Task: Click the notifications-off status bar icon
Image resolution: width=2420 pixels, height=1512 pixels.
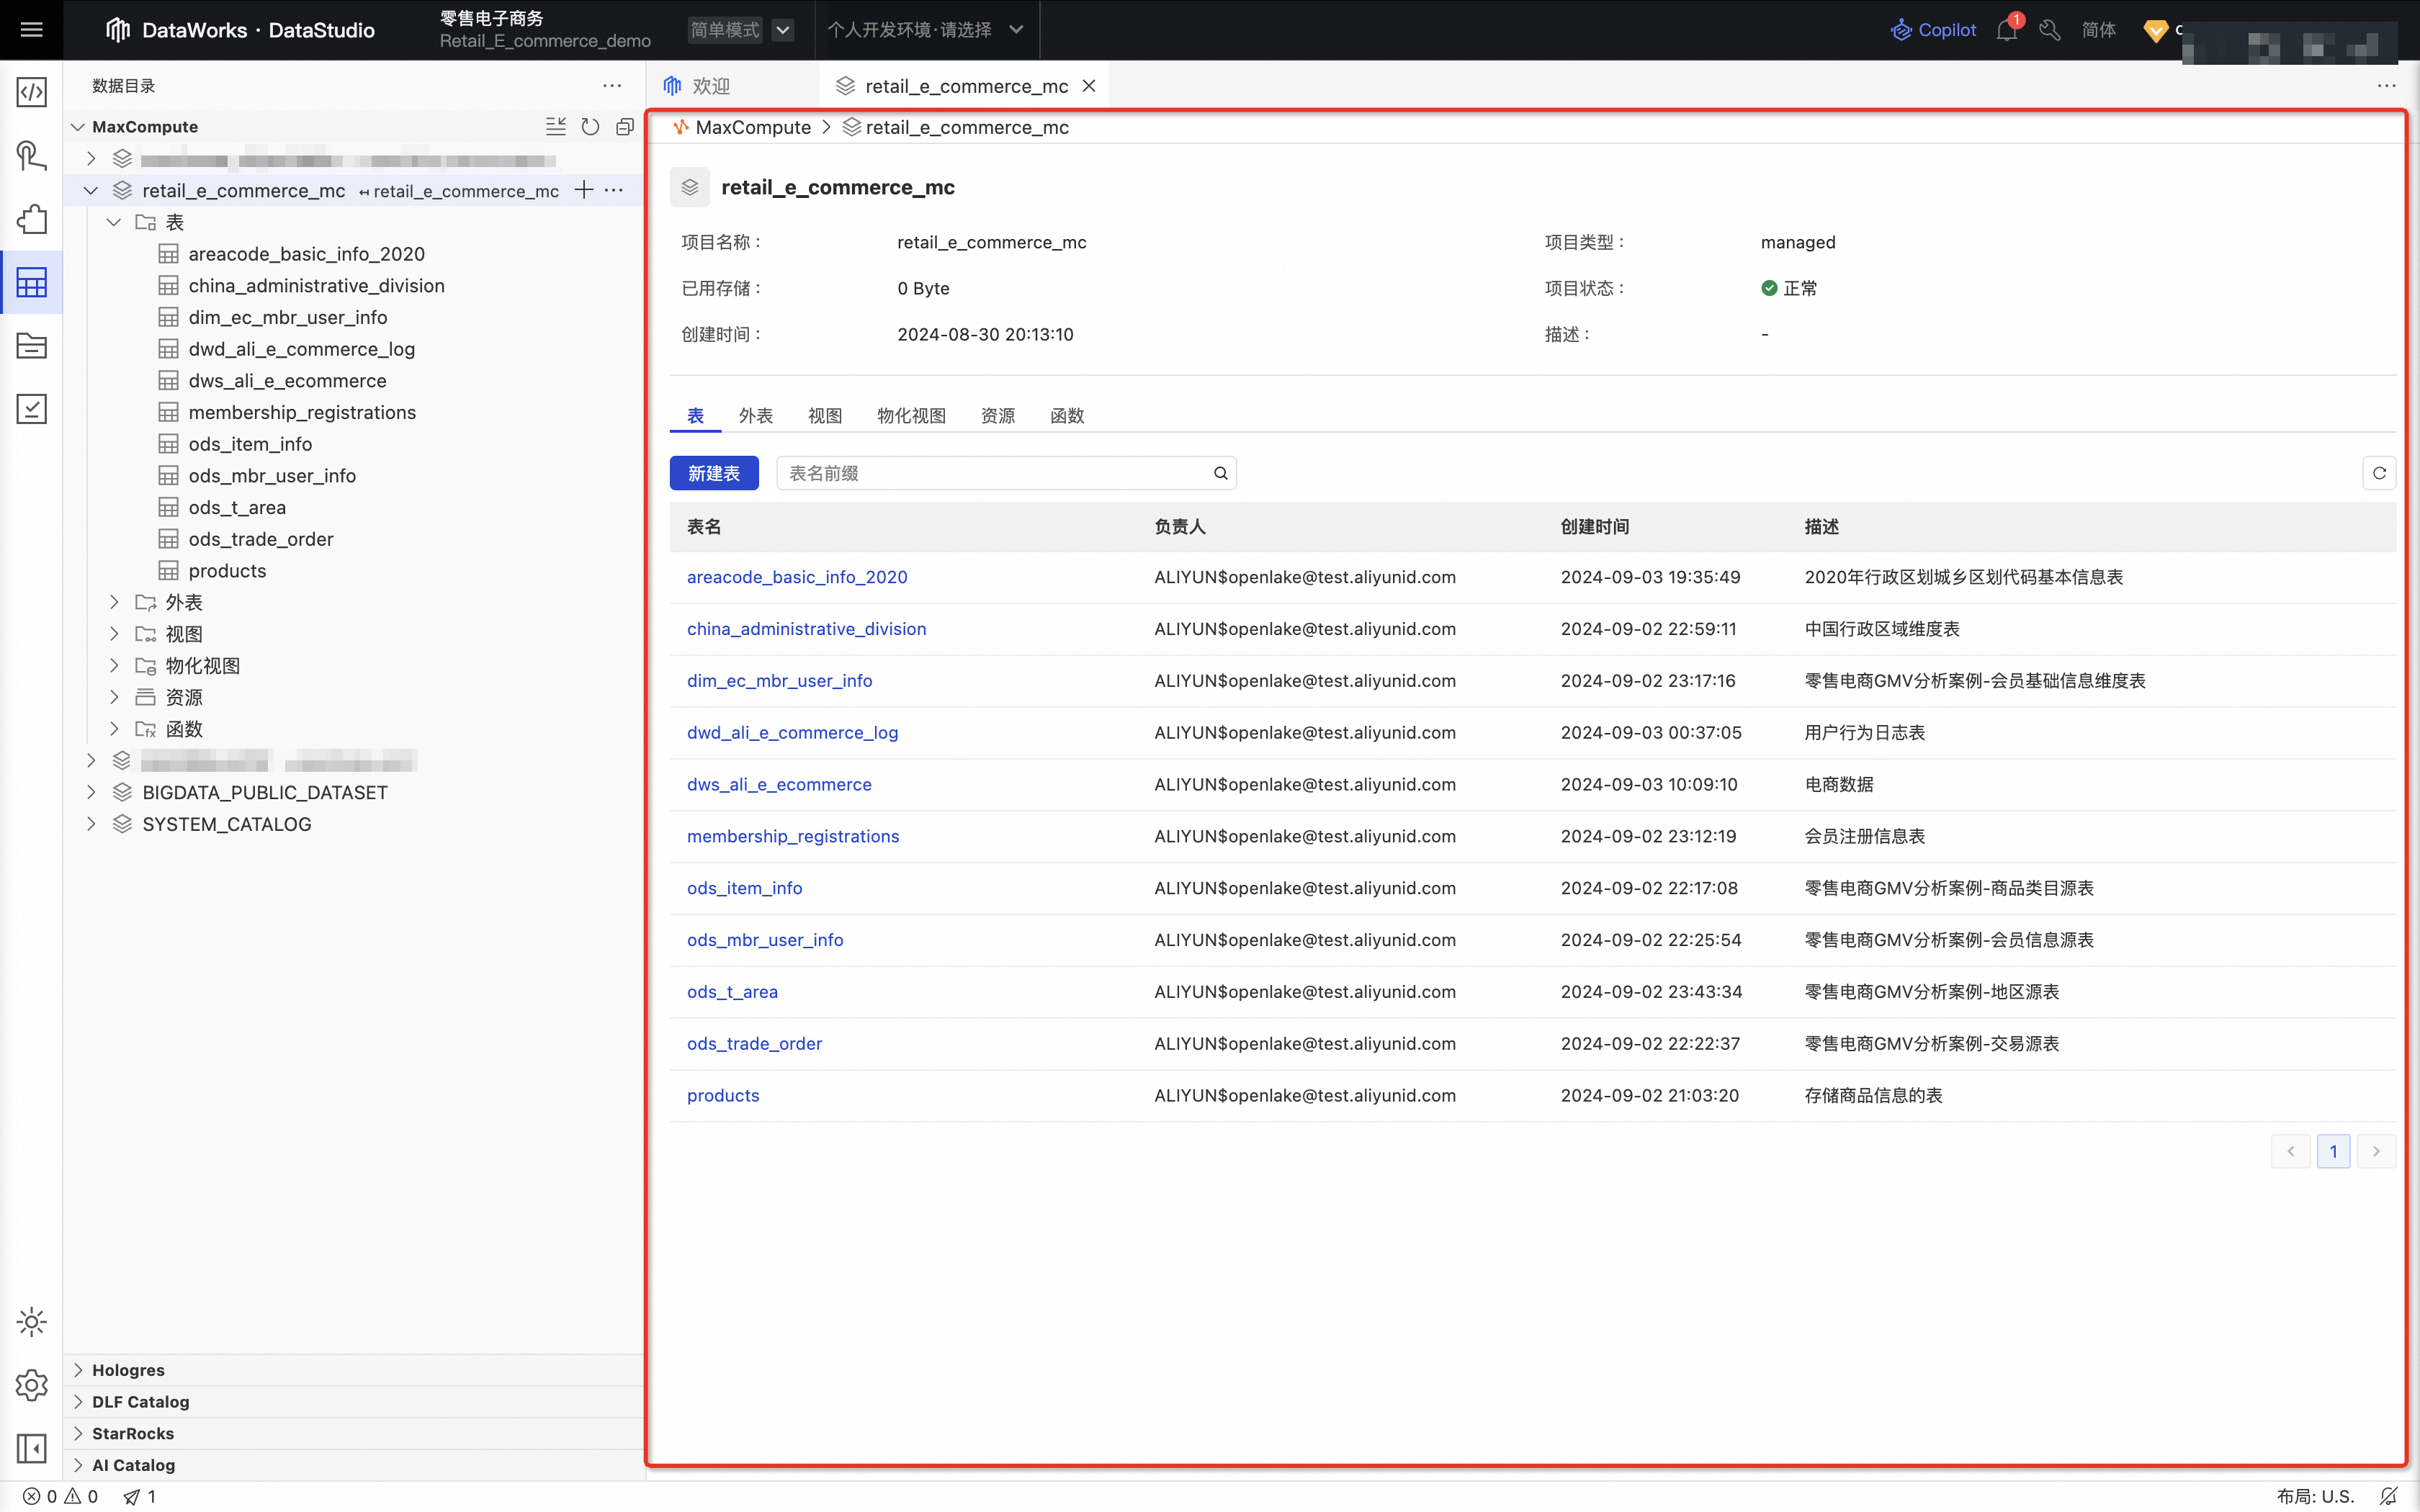Action: 2389,1496
